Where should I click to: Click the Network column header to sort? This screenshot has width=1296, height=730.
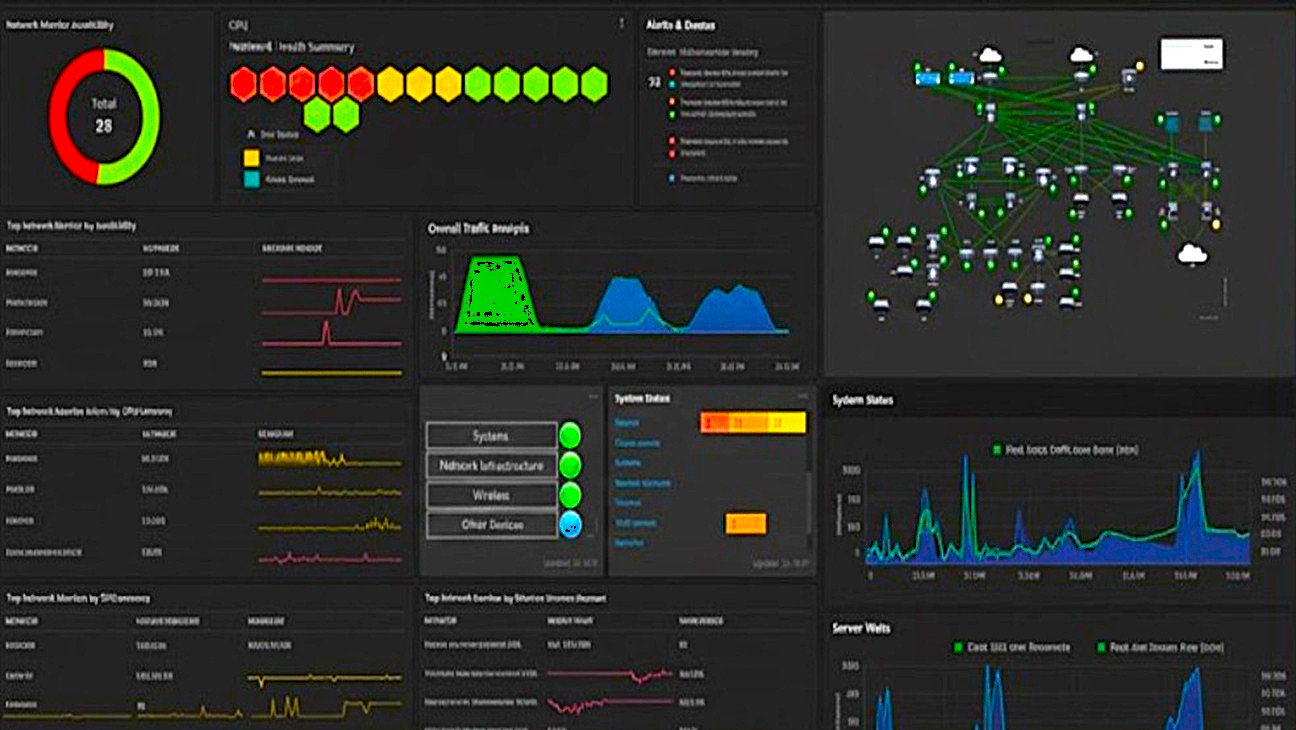(x=22, y=246)
